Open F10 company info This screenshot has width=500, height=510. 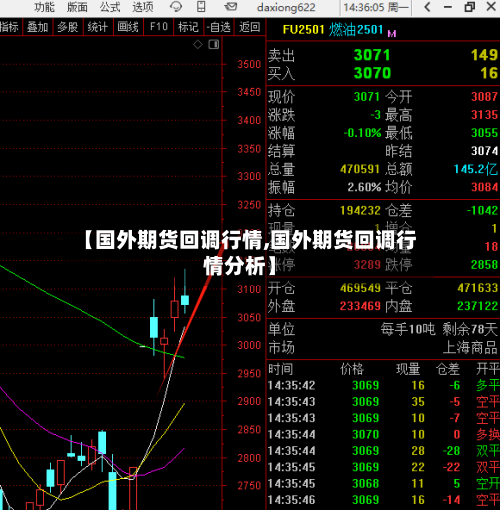coord(158,27)
